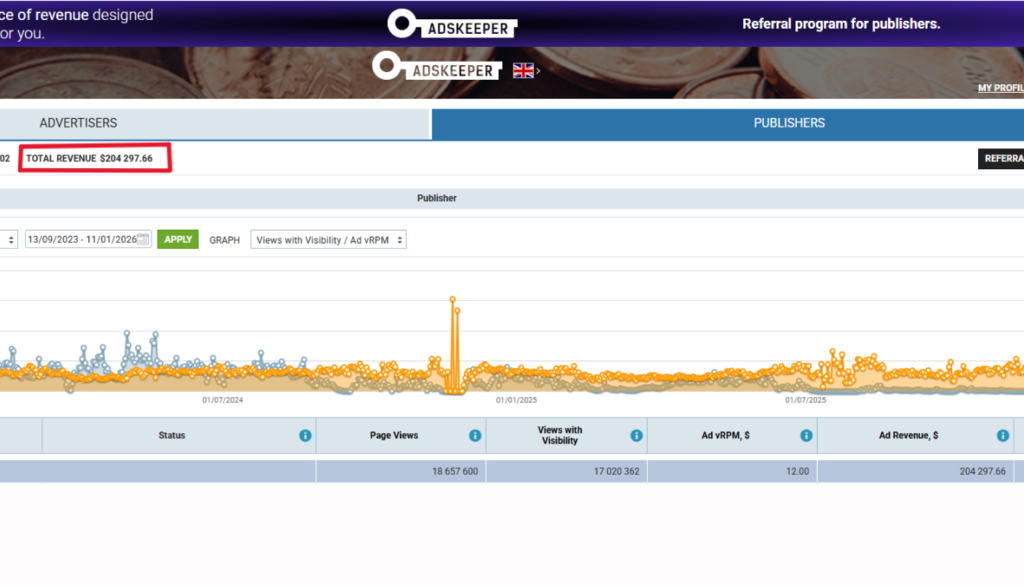Select the PUBLISHERS tab
The width and height of the screenshot is (1024, 585).
788,123
